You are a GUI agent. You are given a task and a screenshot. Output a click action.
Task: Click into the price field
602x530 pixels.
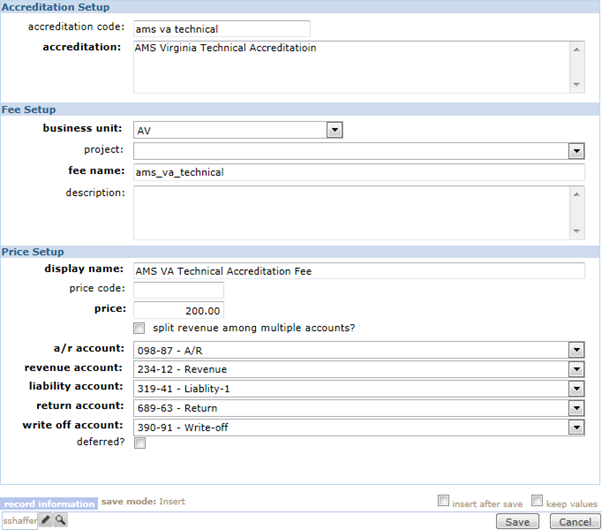pyautogui.click(x=178, y=310)
